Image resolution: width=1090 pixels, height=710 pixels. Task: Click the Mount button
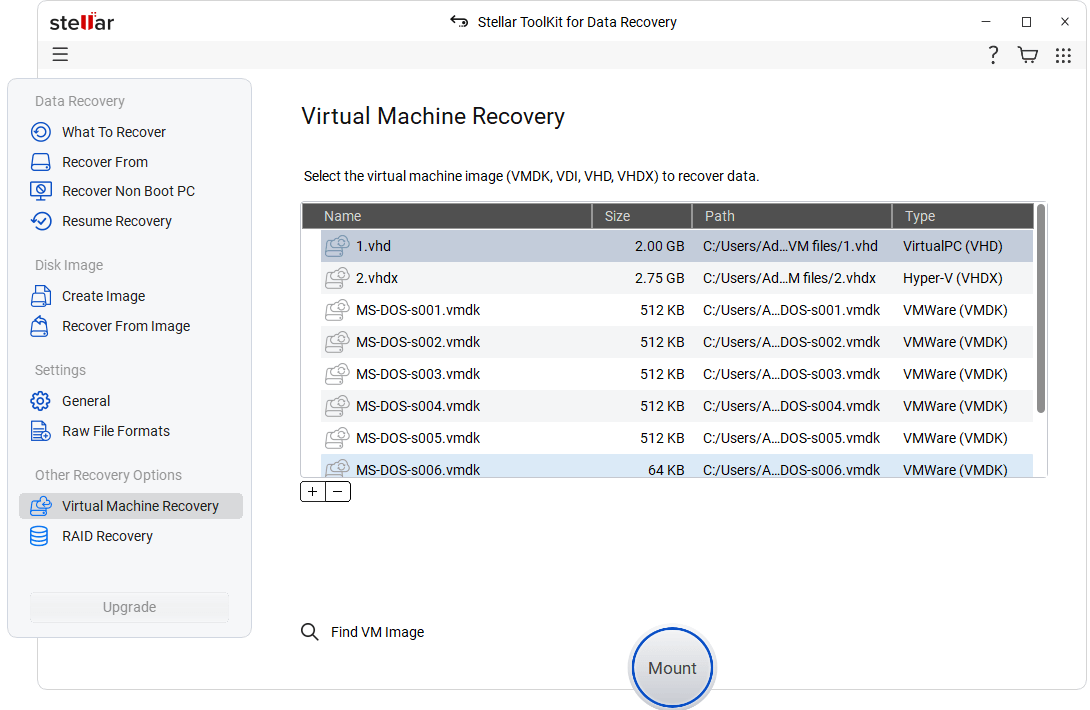tap(672, 667)
